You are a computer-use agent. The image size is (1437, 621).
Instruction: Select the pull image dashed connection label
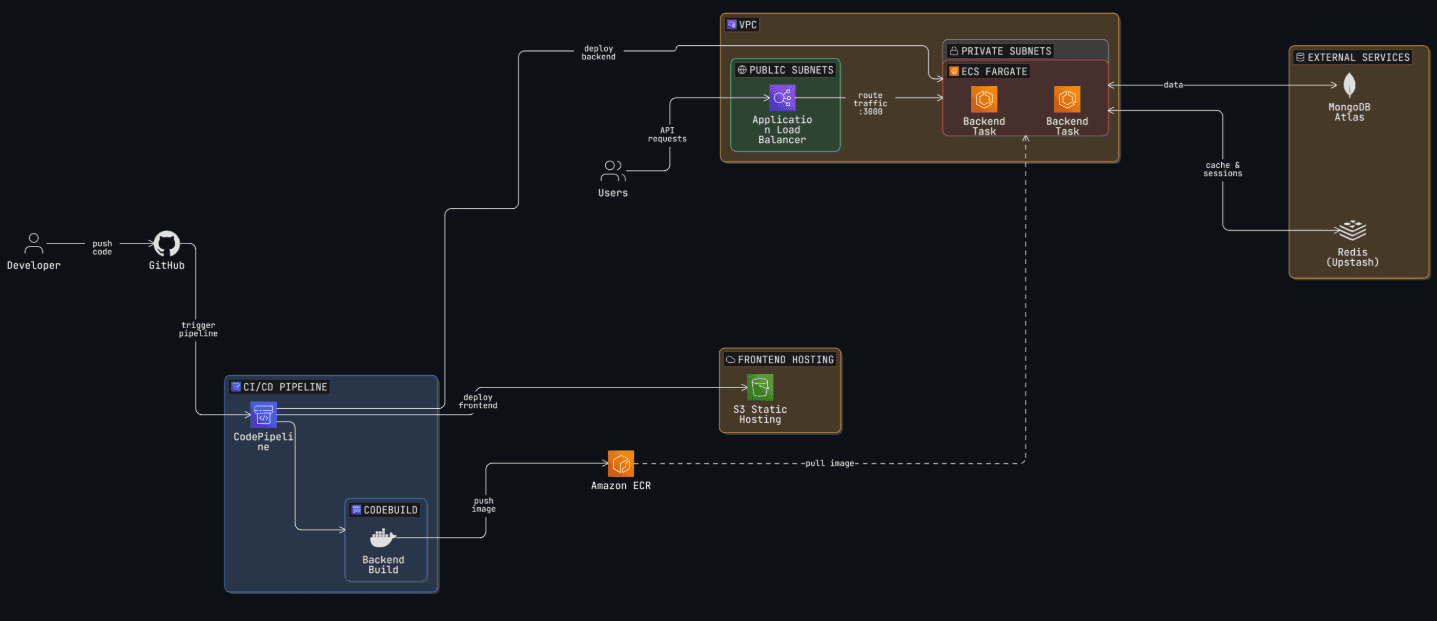[828, 463]
